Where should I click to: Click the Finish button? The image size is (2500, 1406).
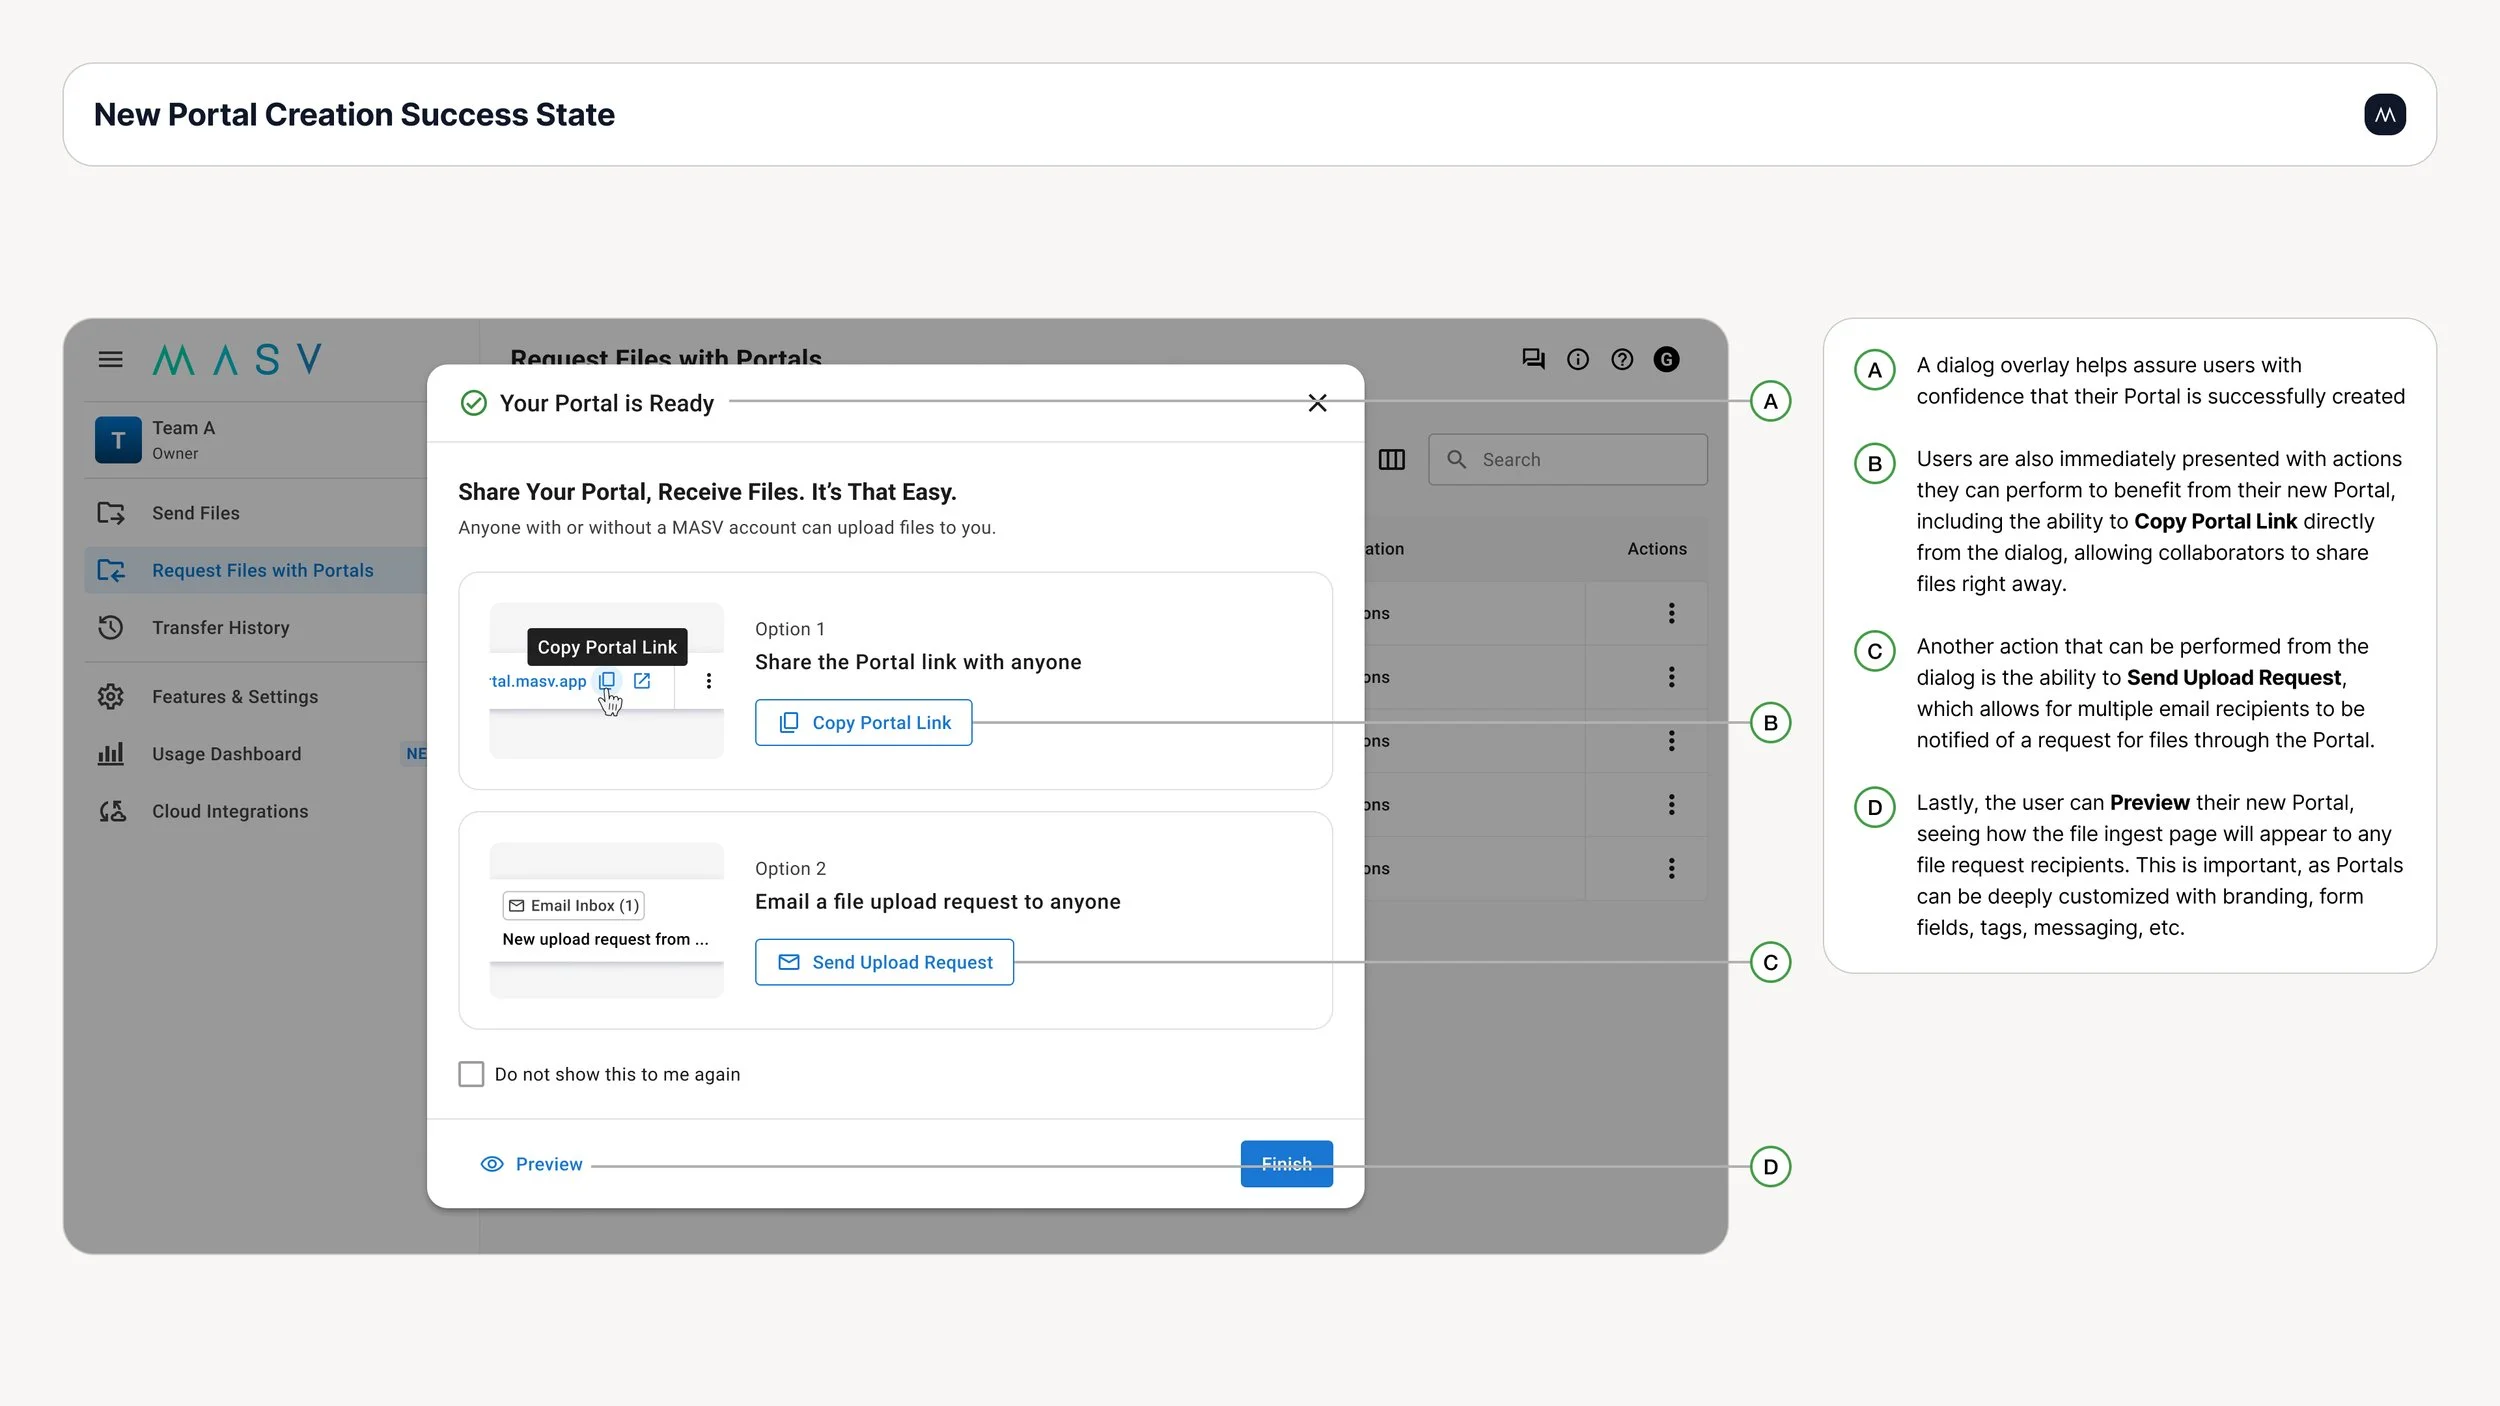point(1286,1164)
